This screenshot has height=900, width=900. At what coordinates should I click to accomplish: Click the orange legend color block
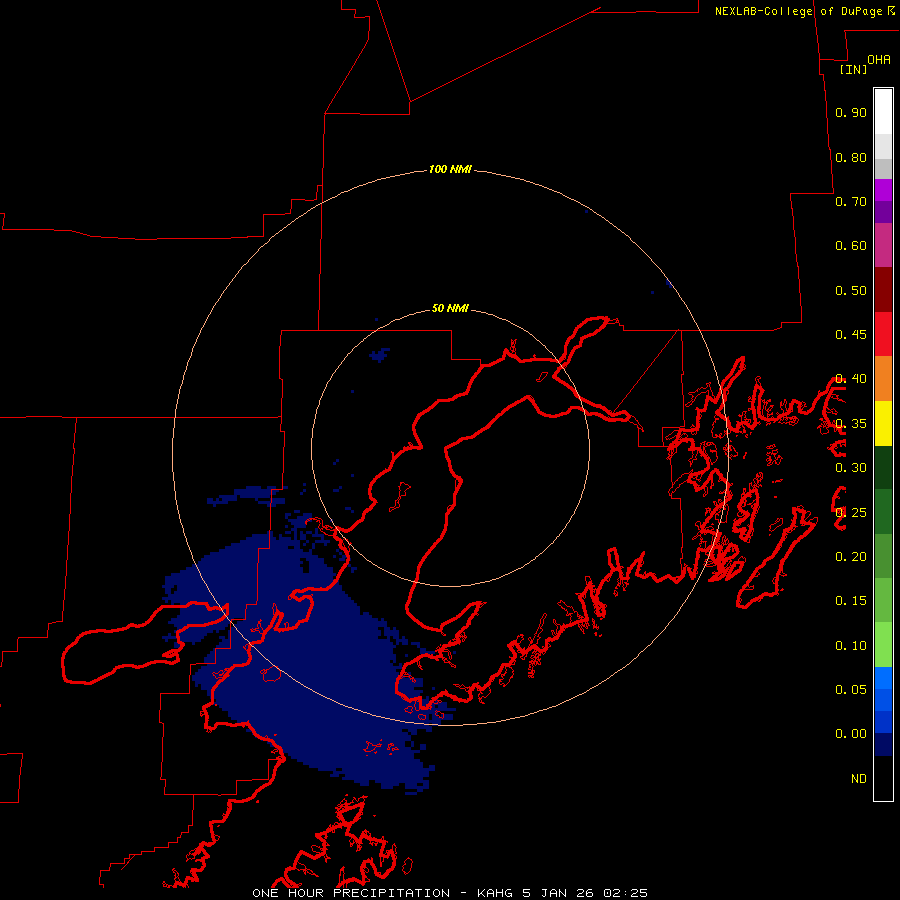point(883,378)
